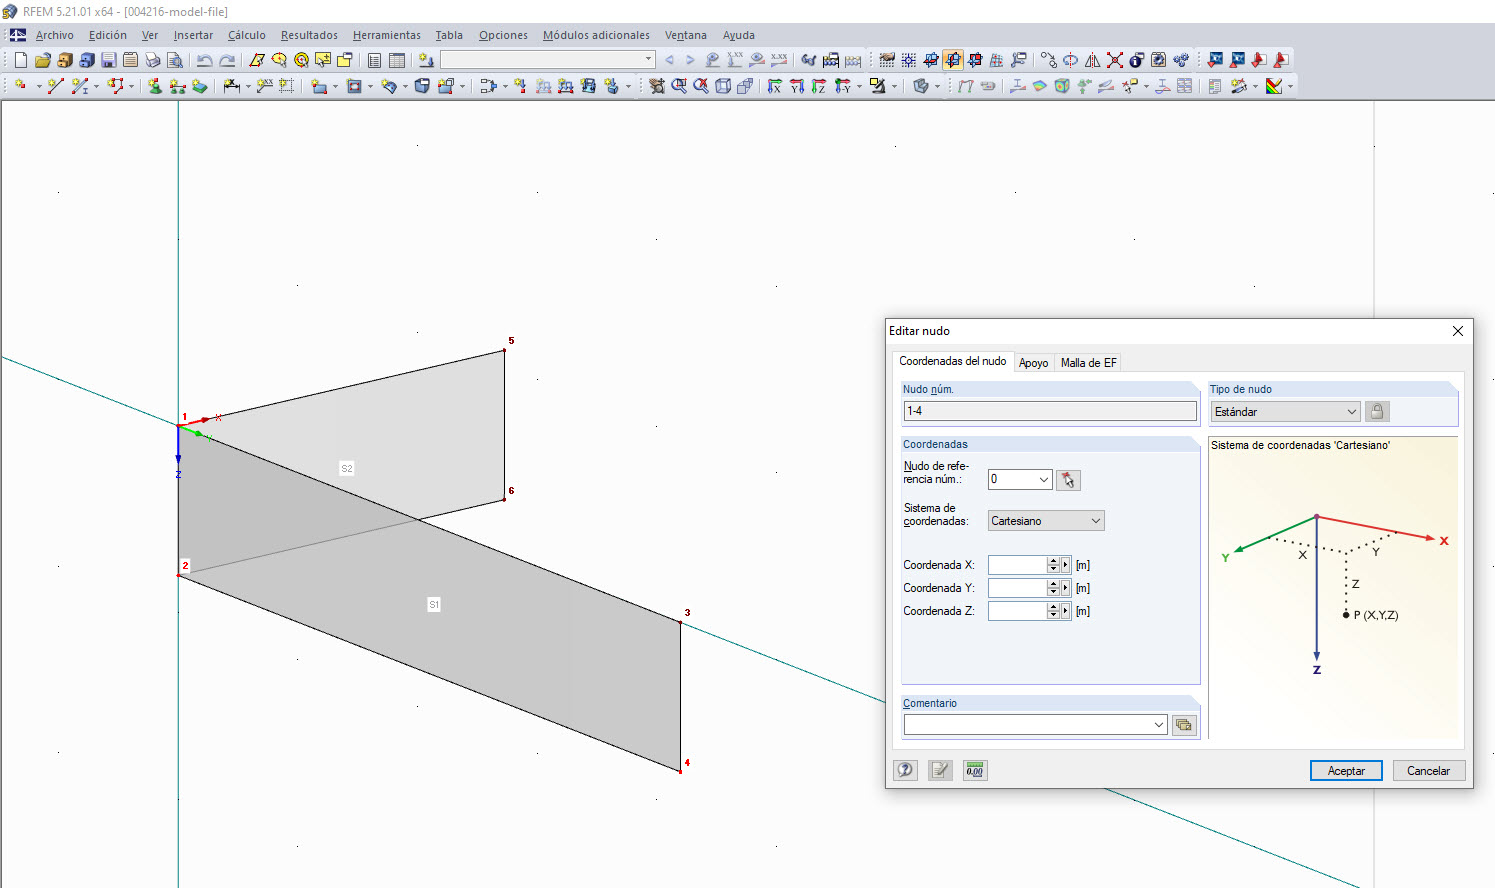Screen dimensions: 1495x888
Task: Click the Aceptar button
Action: coord(1346,771)
